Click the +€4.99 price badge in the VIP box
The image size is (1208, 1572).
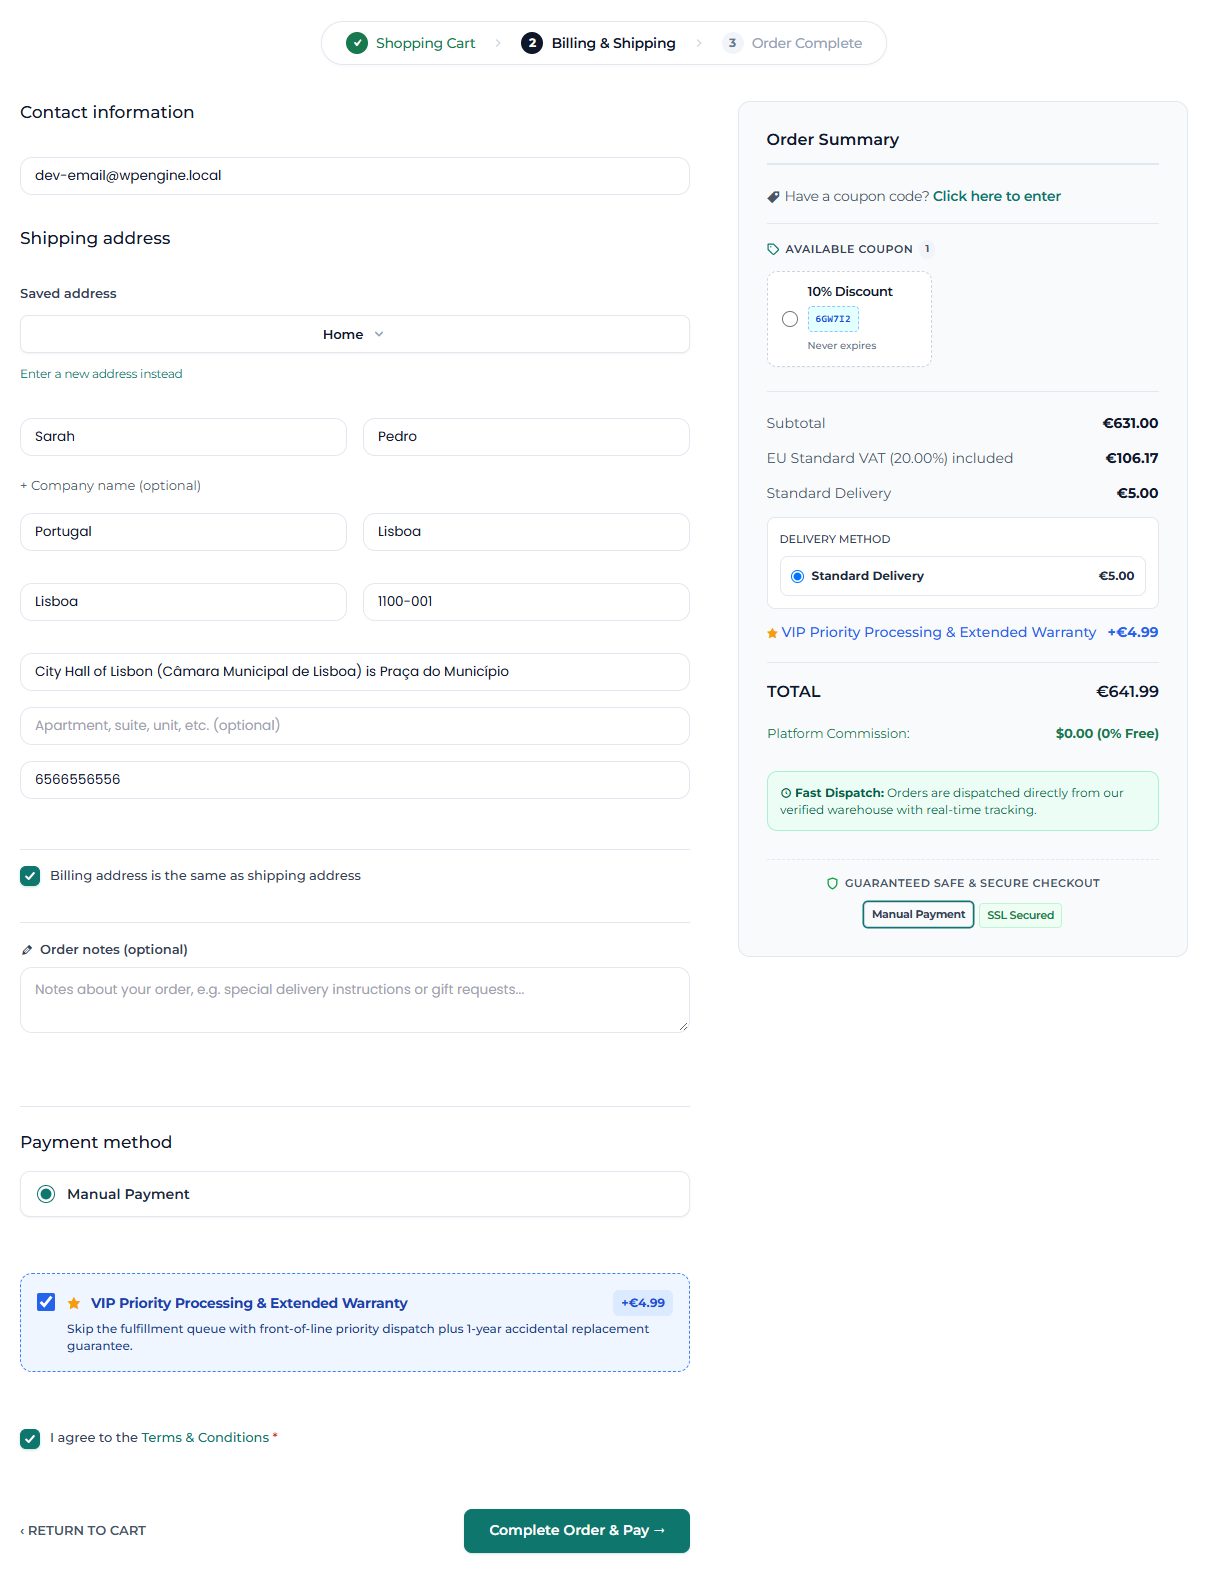pos(643,1303)
